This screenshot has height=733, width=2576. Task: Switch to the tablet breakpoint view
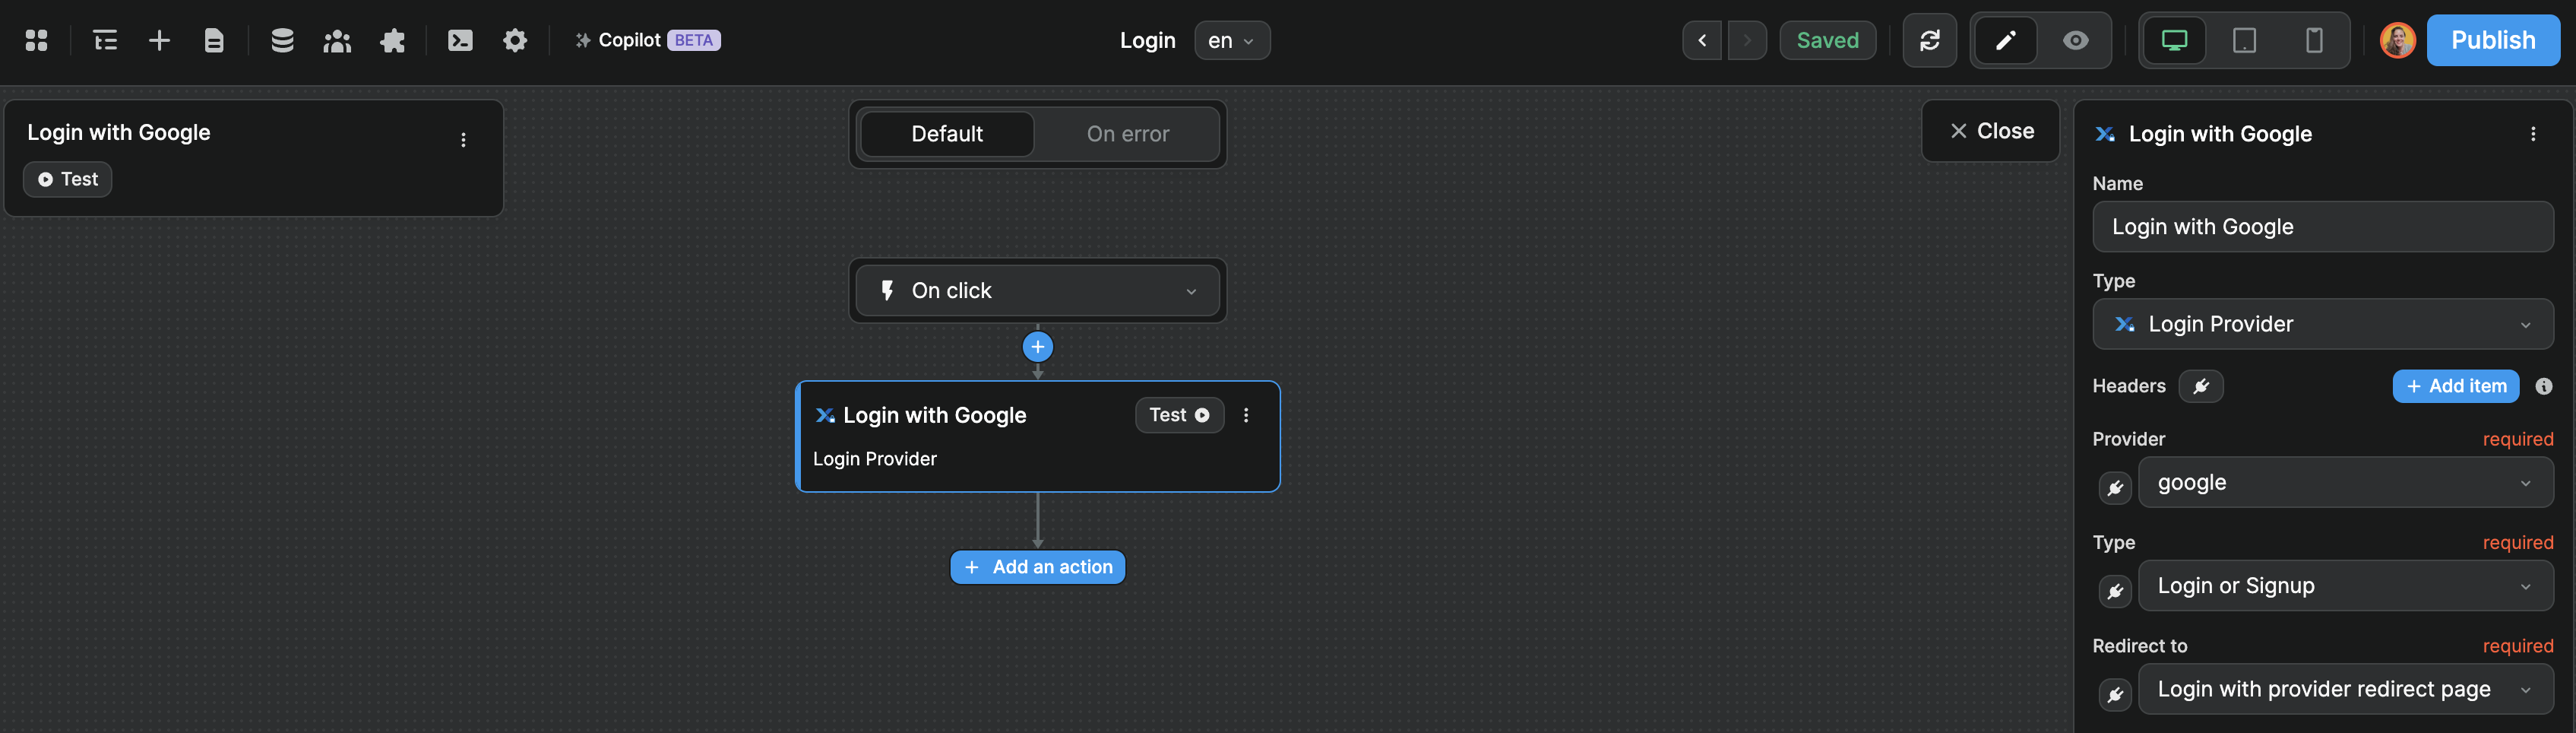2245,40
